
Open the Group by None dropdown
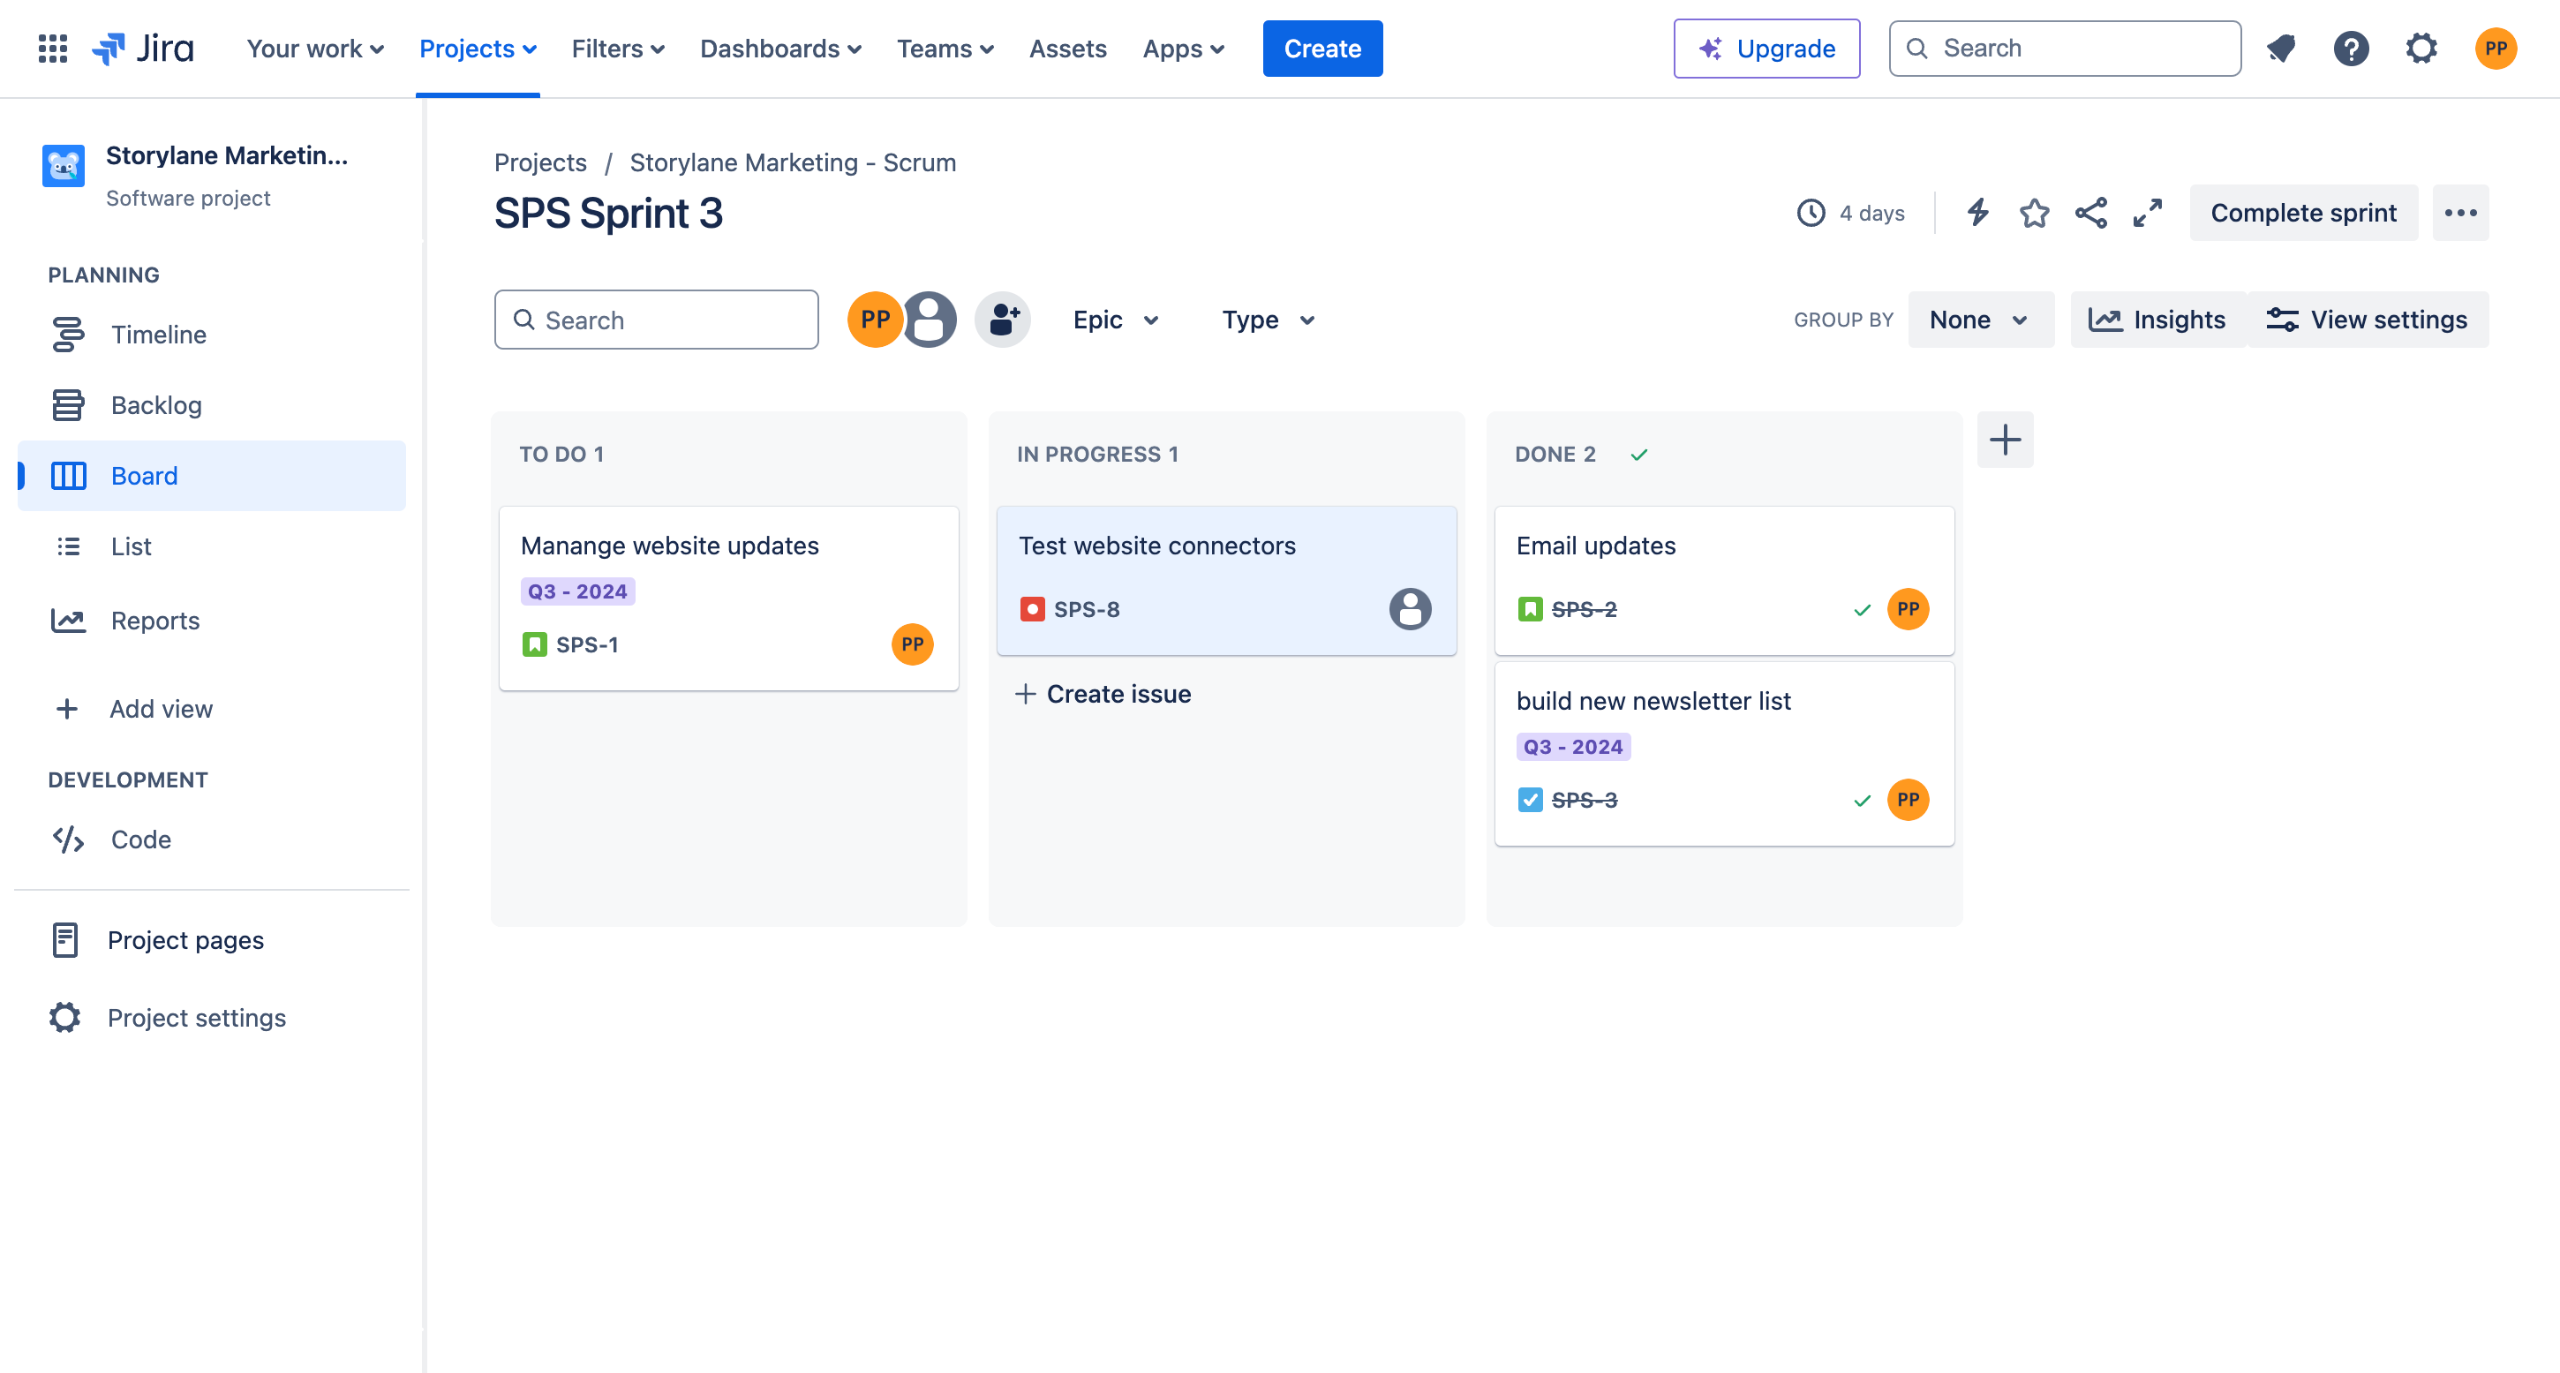(x=1979, y=320)
